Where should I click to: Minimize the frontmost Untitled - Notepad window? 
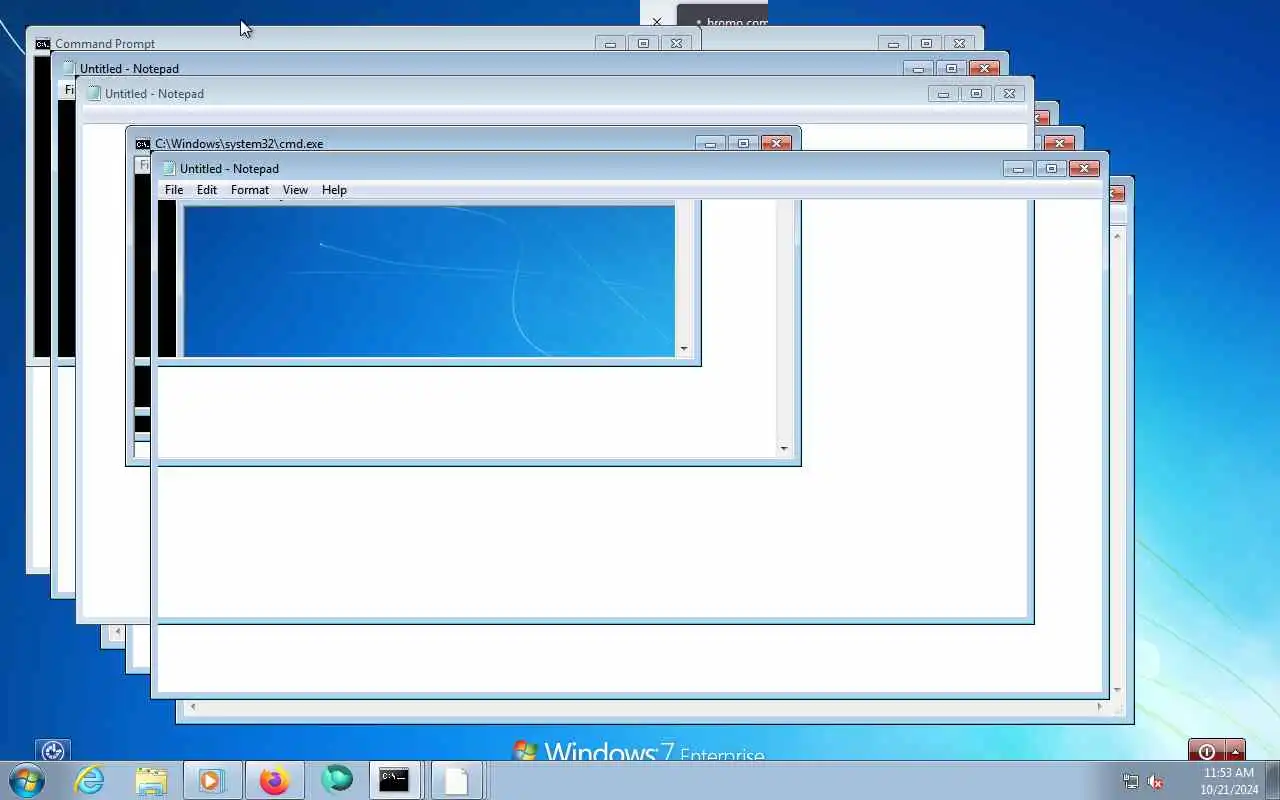click(x=1018, y=169)
